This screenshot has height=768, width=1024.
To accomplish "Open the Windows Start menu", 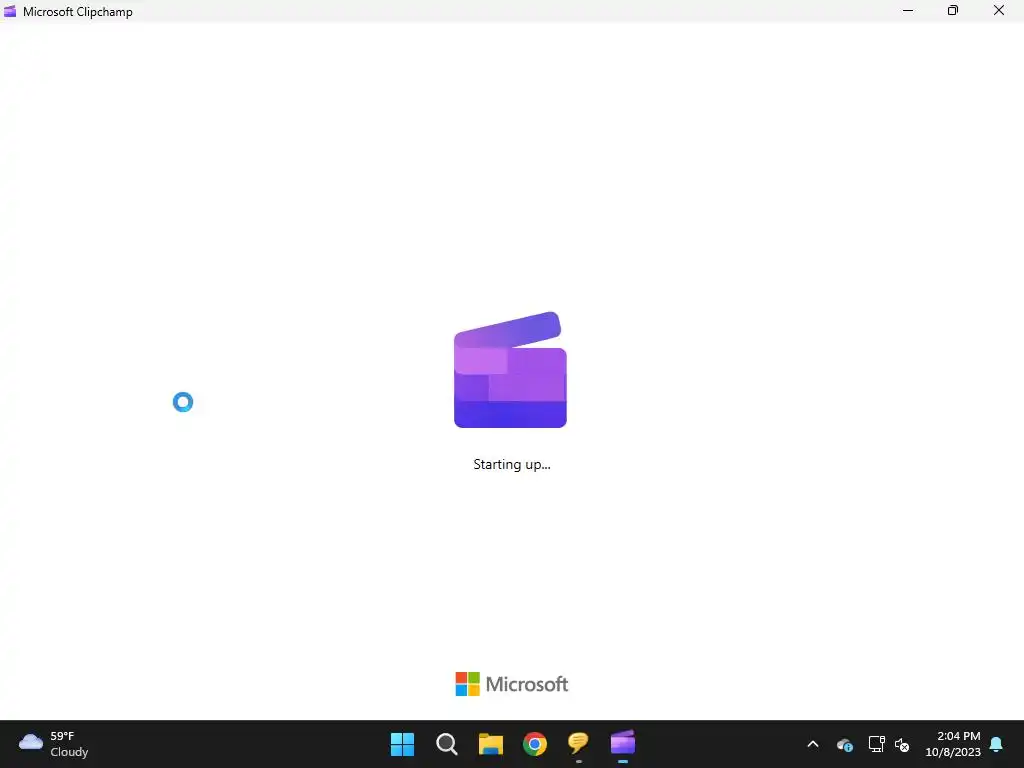I will point(402,744).
